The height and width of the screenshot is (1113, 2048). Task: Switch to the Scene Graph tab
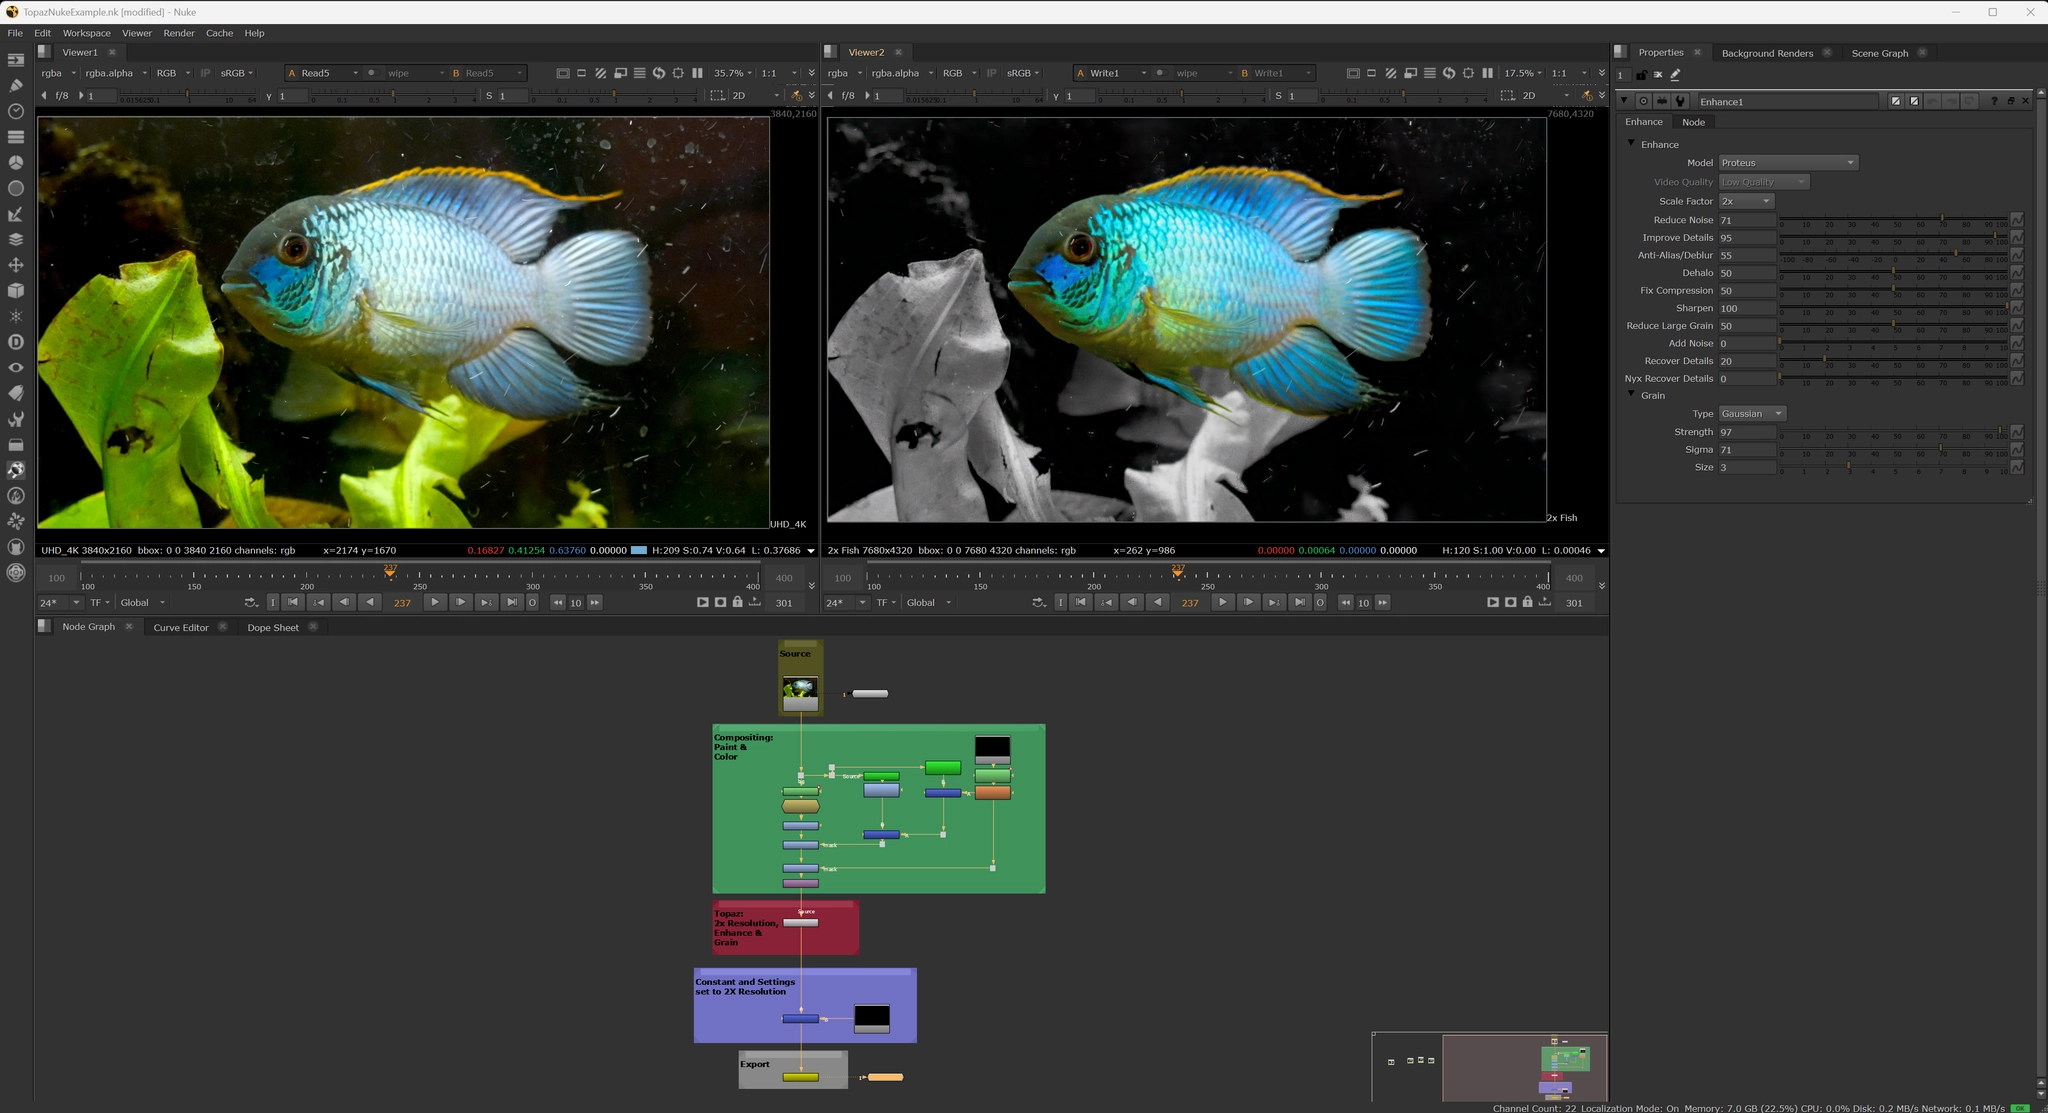tap(1879, 53)
